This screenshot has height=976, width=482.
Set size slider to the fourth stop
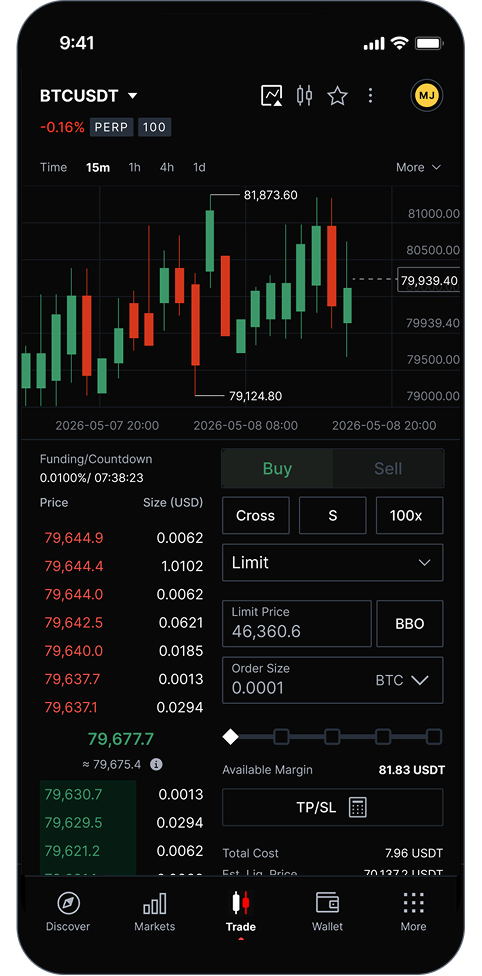(383, 737)
